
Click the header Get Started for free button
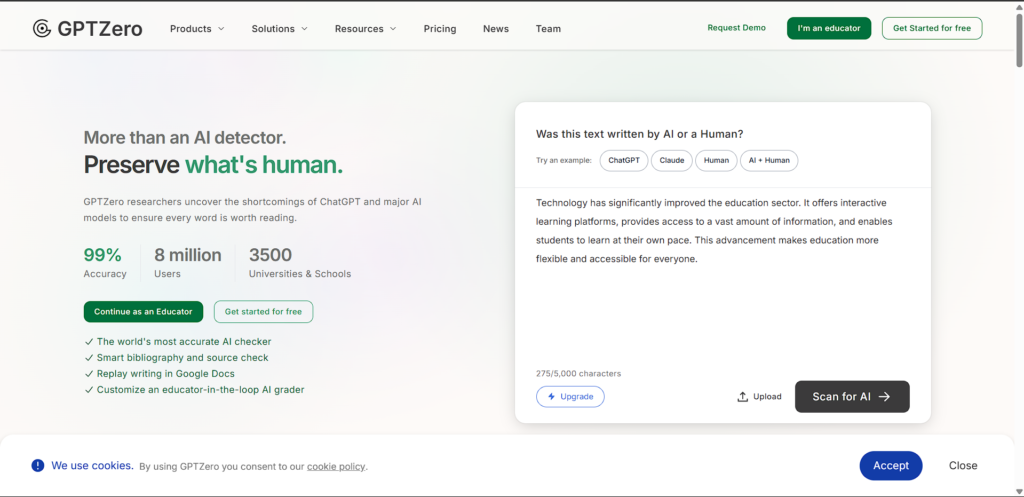[932, 28]
